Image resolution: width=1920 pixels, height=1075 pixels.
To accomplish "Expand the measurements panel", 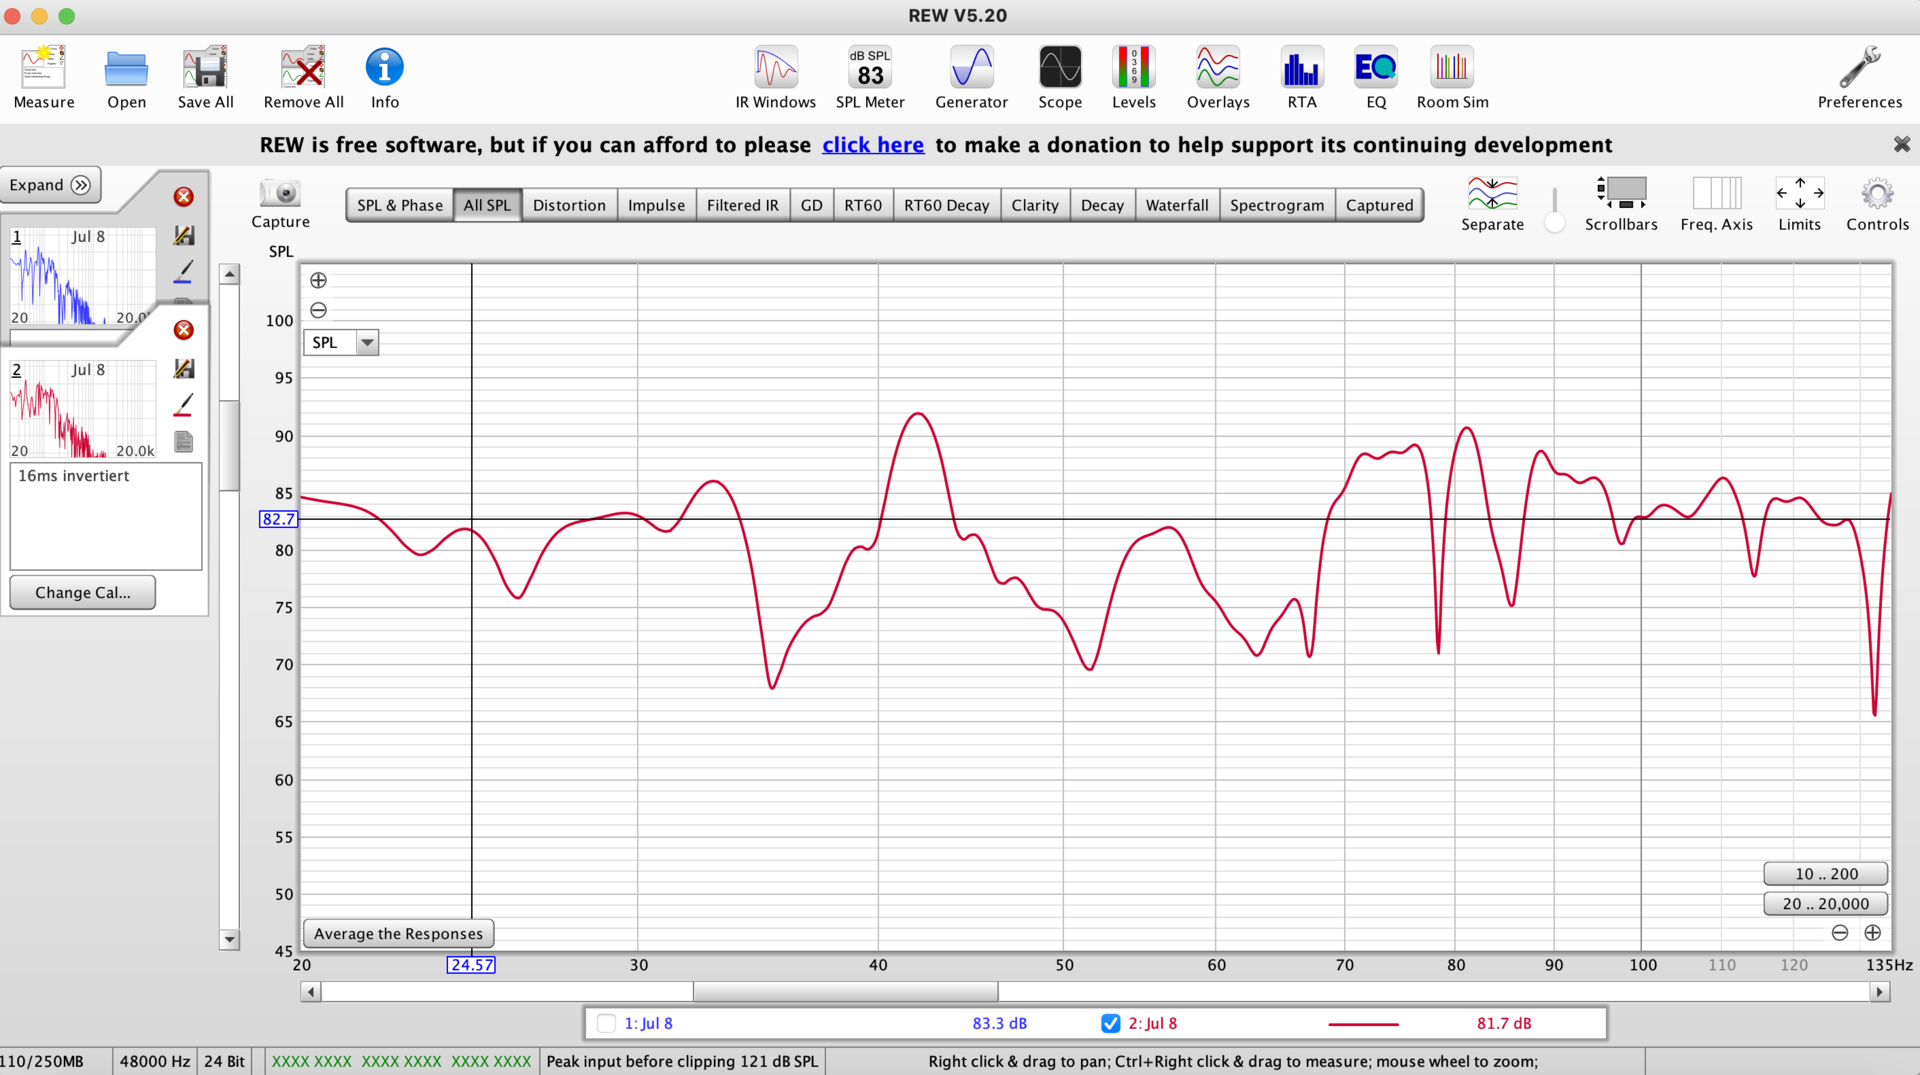I will point(50,185).
